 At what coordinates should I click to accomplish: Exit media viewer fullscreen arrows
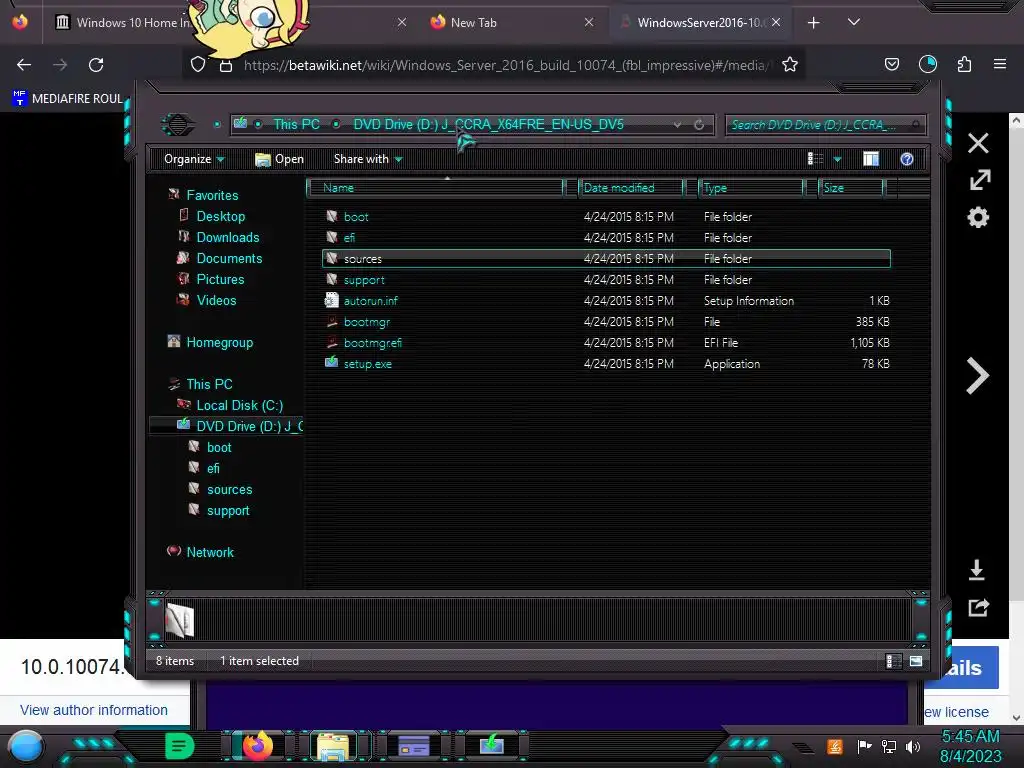point(980,180)
